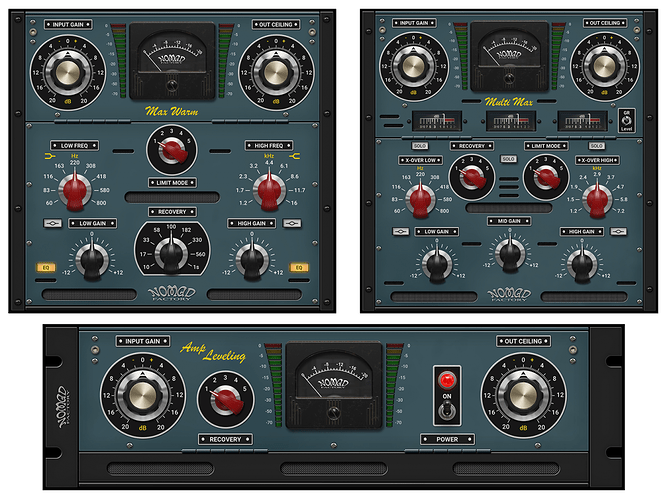The height and width of the screenshot is (500, 666).
Task: Click the left band meter in Multi Max
Action: (437, 121)
